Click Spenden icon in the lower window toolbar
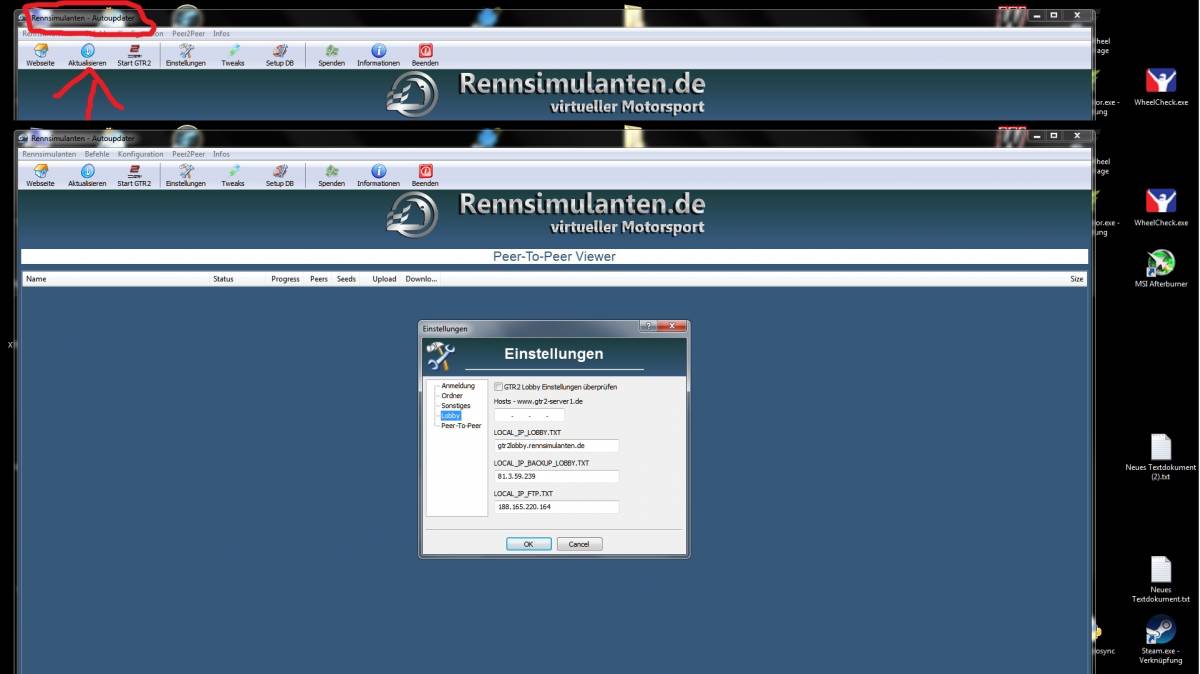The image size is (1200, 674). 331,172
